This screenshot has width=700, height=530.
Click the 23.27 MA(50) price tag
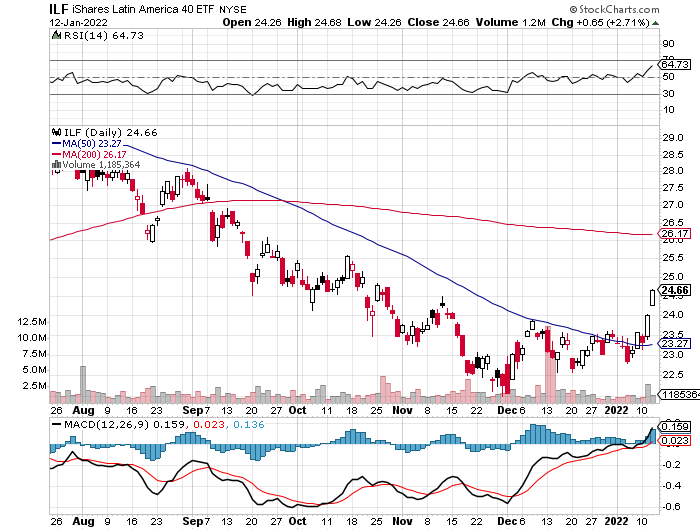(x=674, y=343)
